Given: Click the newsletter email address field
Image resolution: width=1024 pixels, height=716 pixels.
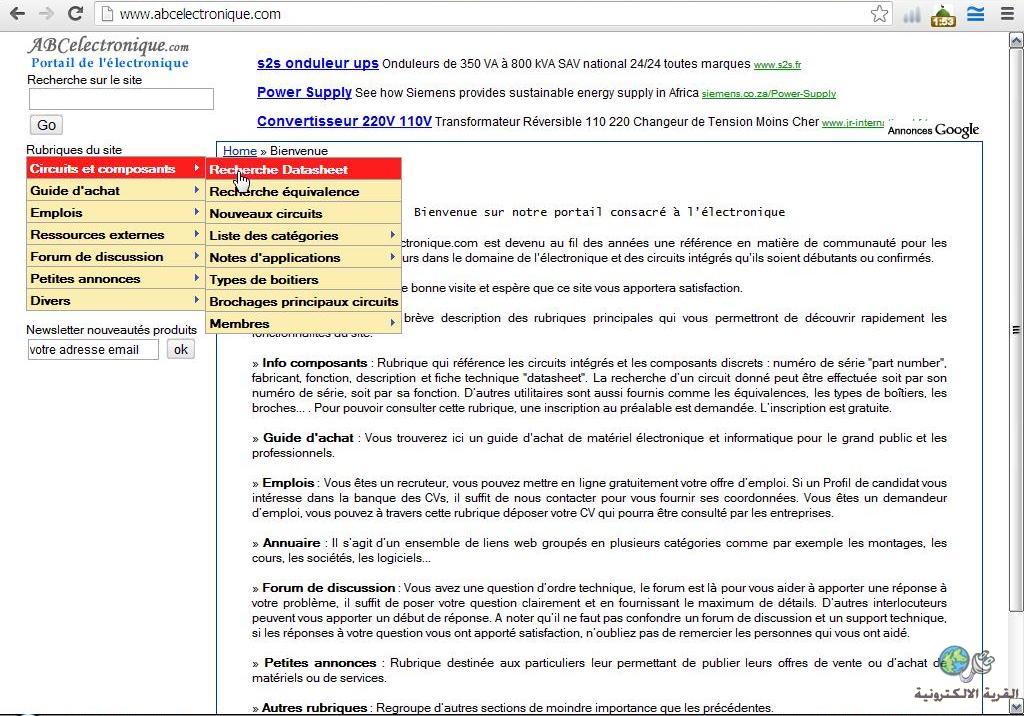Looking at the screenshot, I should tap(93, 350).
